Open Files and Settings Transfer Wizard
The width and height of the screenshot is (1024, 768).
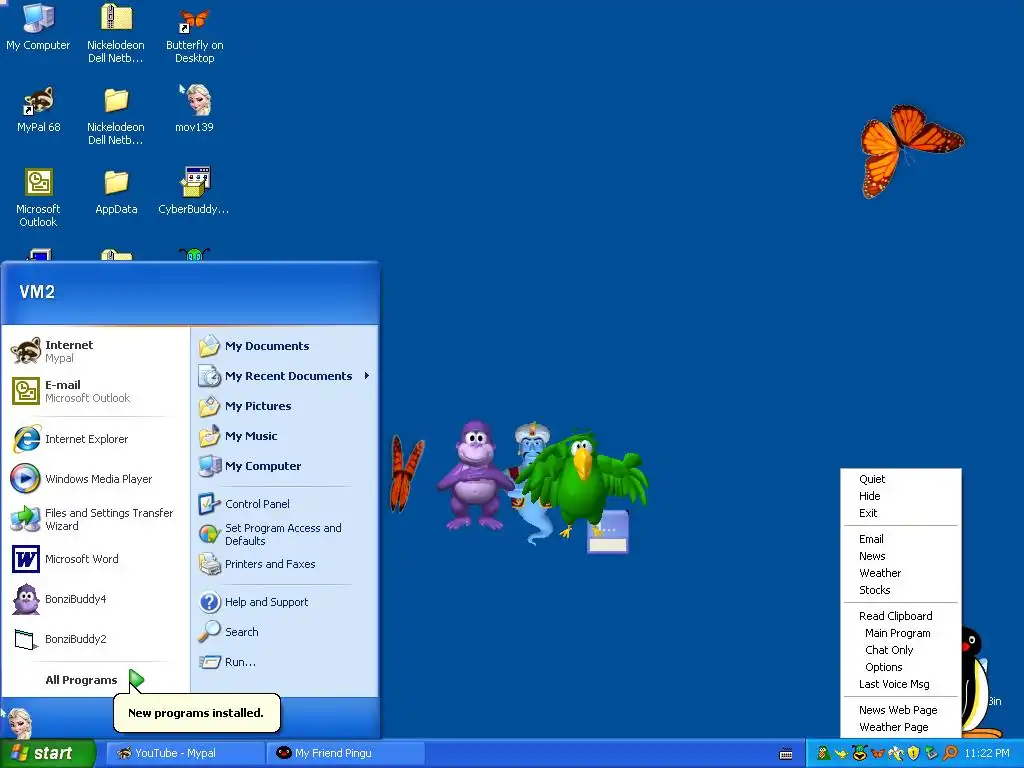tap(95, 519)
